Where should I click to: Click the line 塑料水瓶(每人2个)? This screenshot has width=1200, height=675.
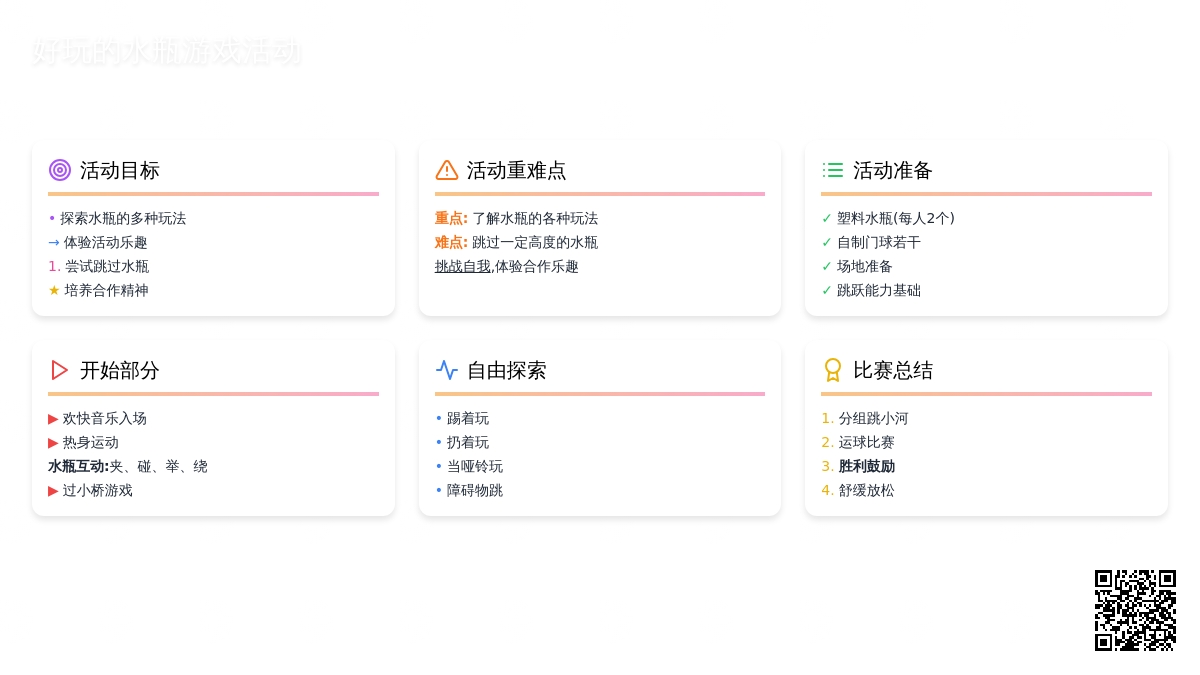click(x=896, y=218)
